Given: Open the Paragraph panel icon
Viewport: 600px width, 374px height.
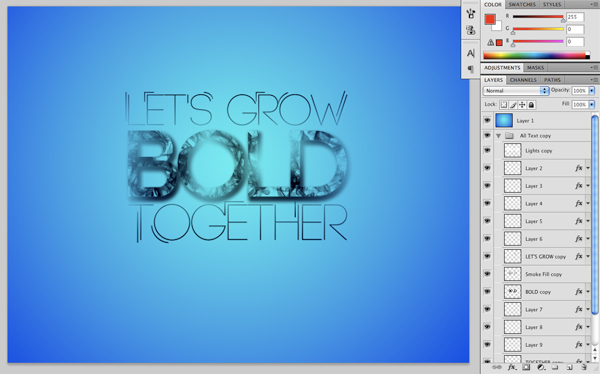Looking at the screenshot, I should point(471,69).
